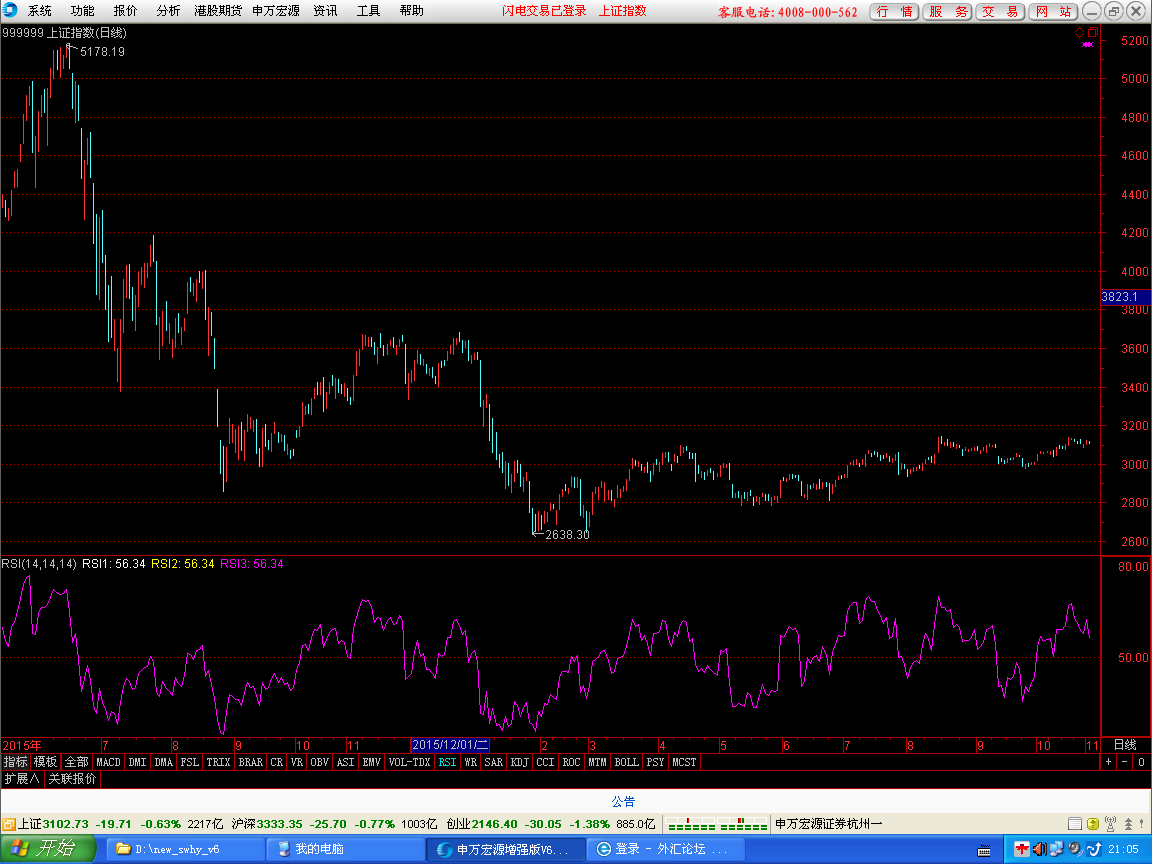The image size is (1152, 864).
Task: Select the active RSI indicator tab
Action: (x=447, y=763)
